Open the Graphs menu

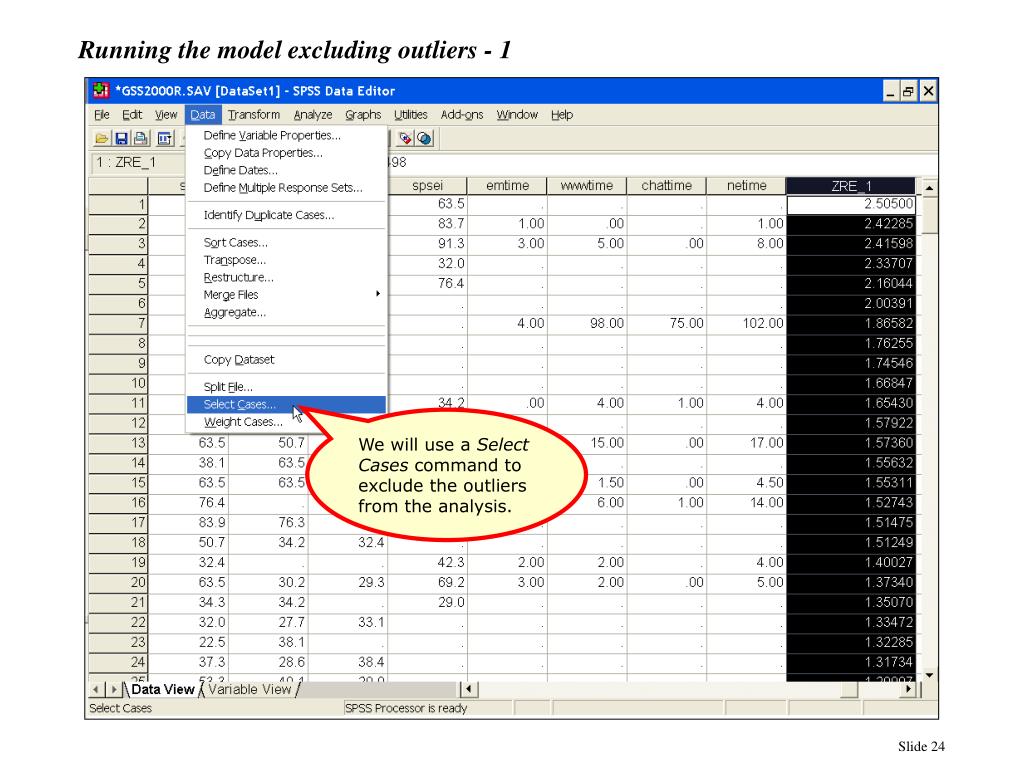[363, 115]
